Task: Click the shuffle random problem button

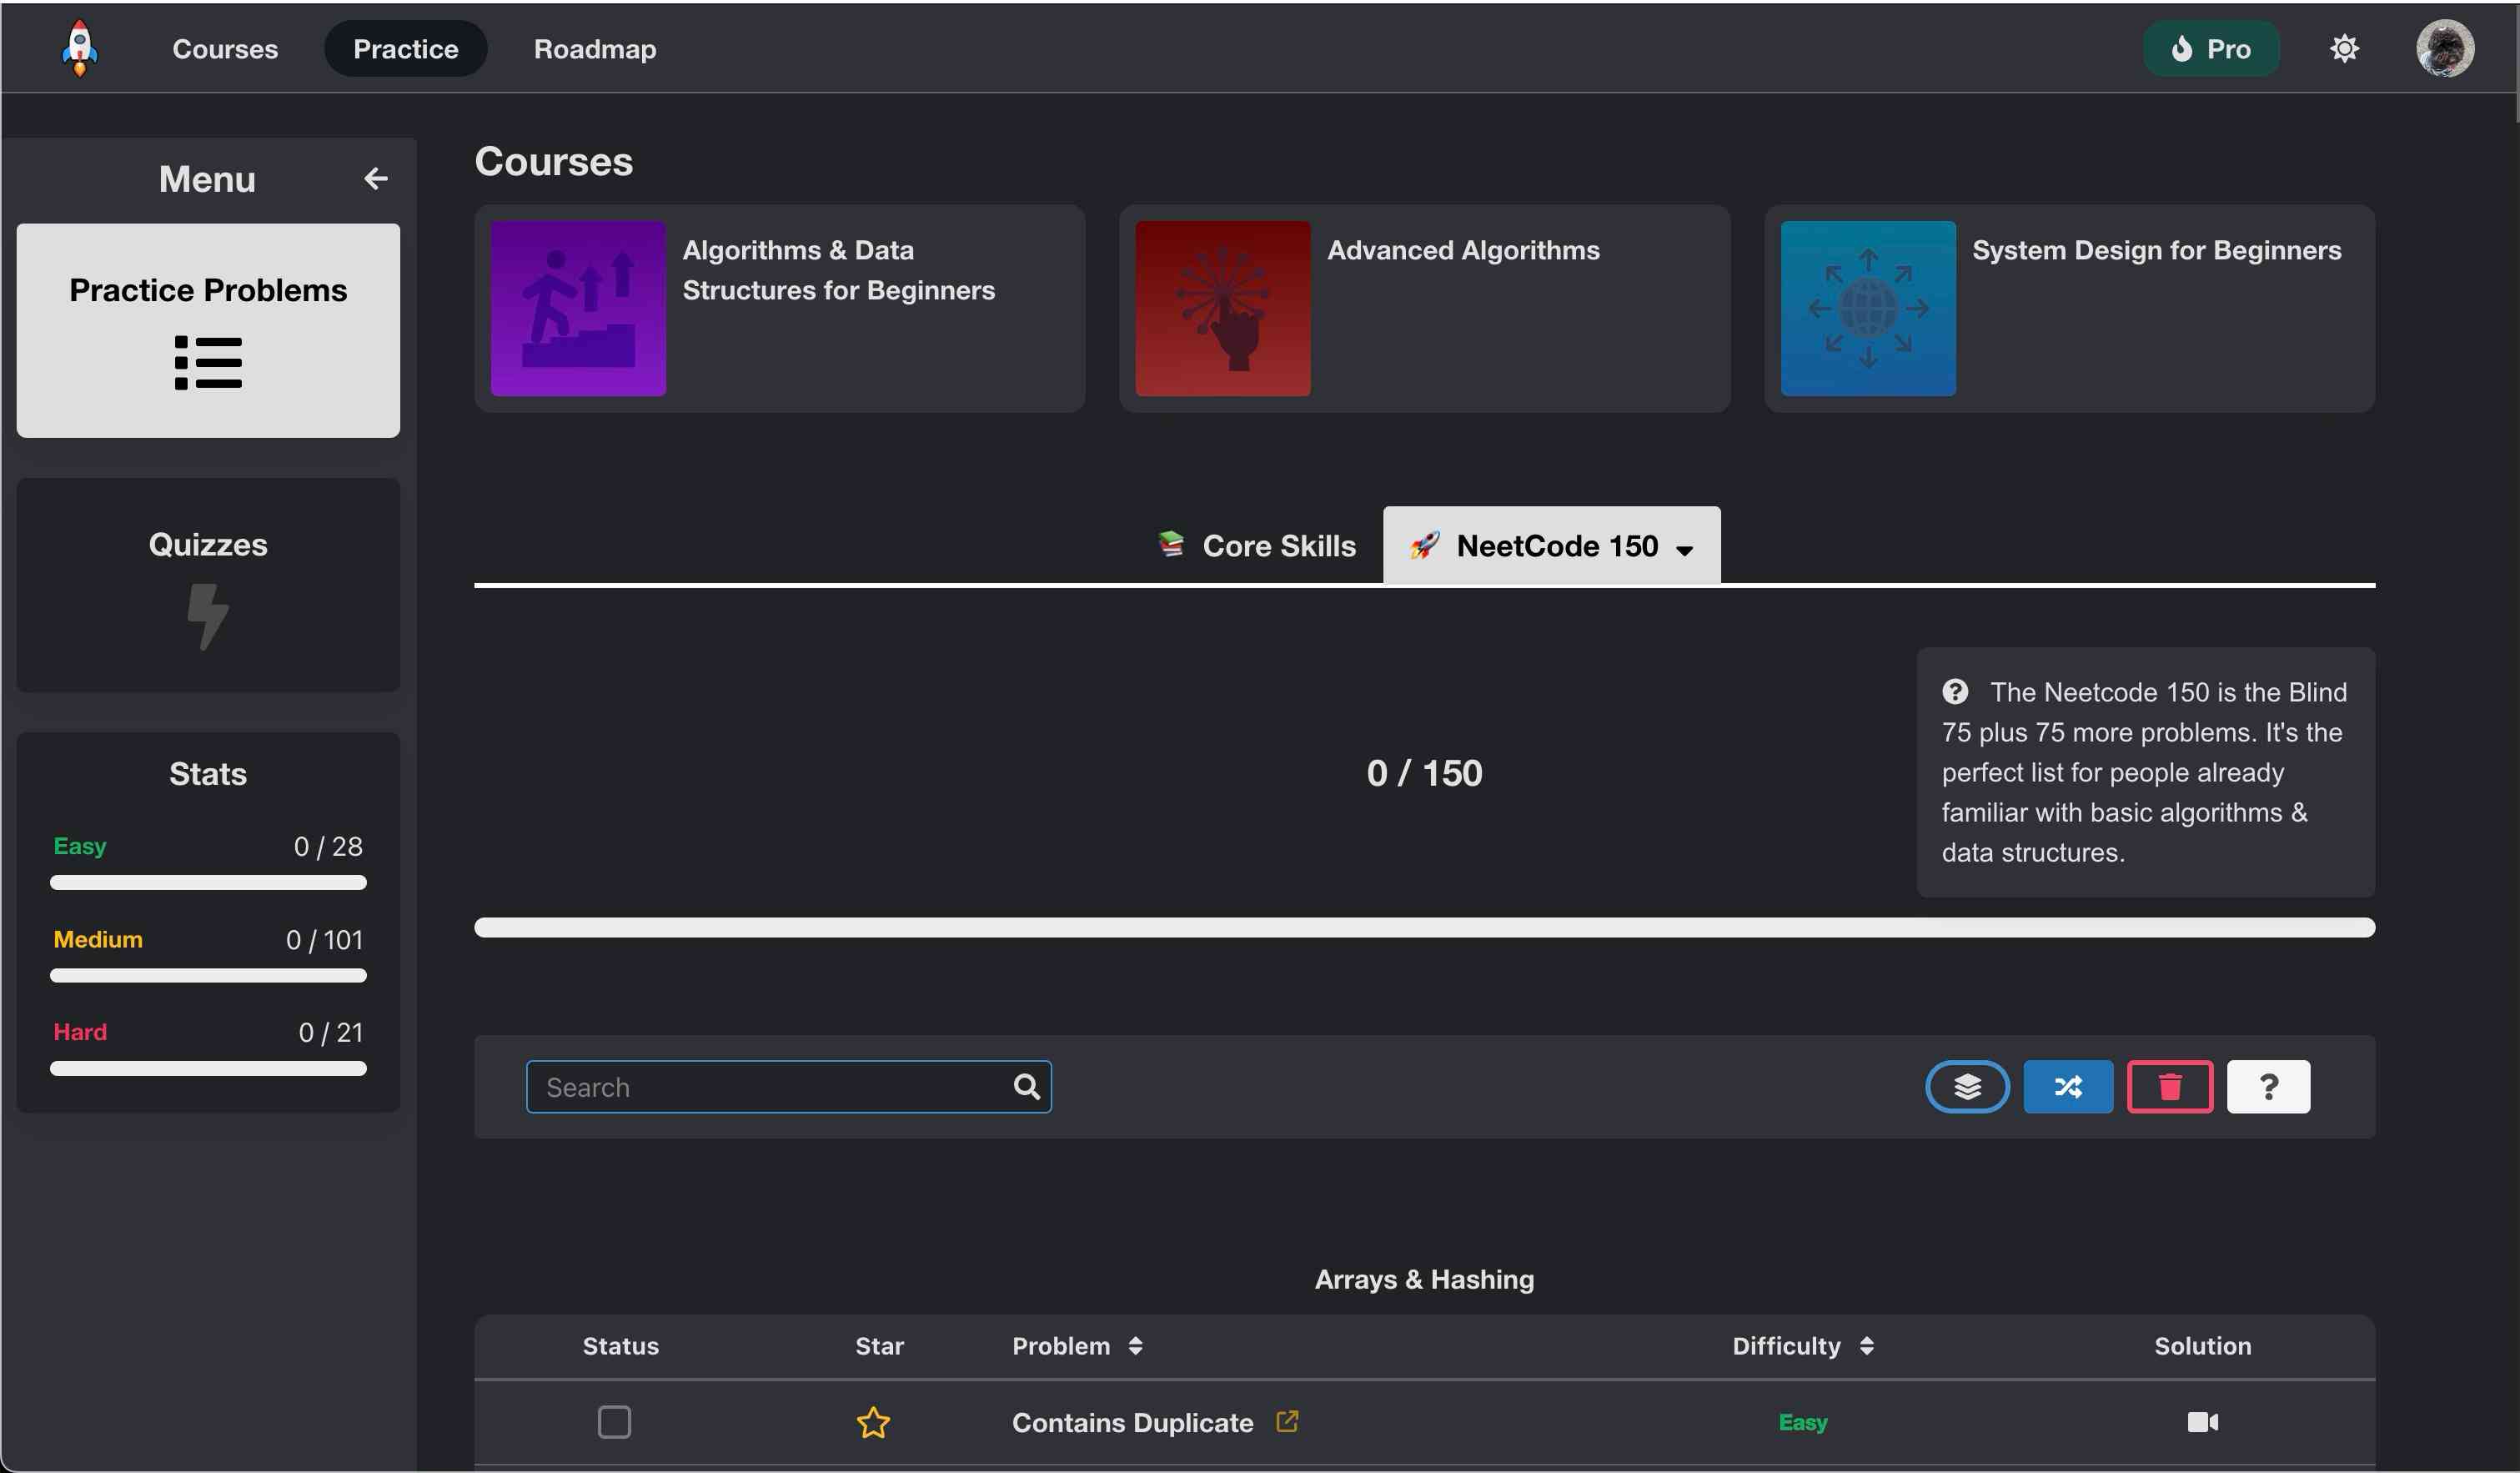Action: pos(2067,1086)
